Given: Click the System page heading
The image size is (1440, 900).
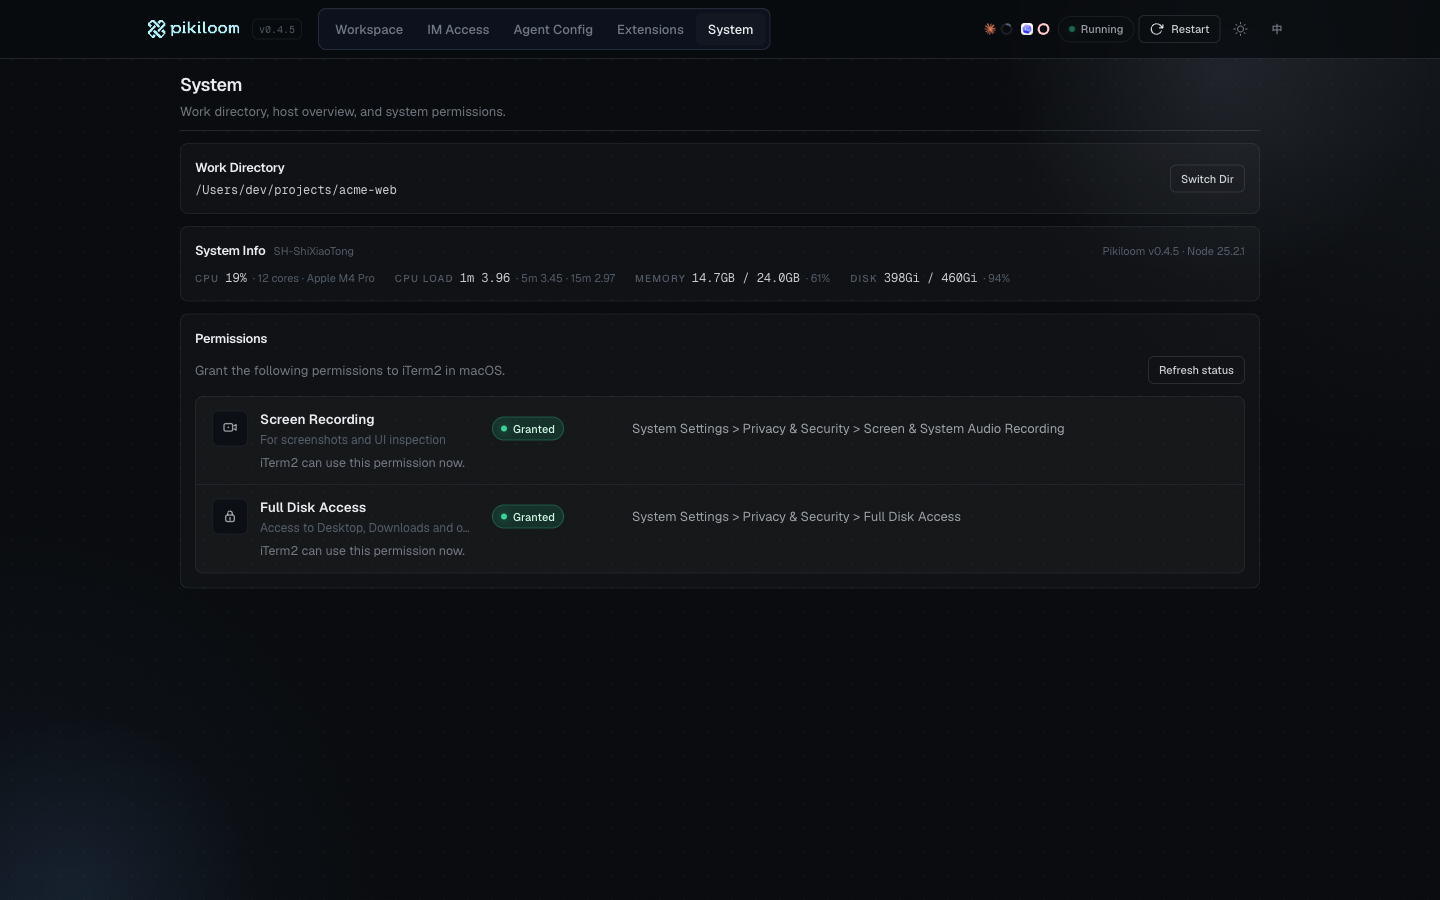Looking at the screenshot, I should 211,85.
